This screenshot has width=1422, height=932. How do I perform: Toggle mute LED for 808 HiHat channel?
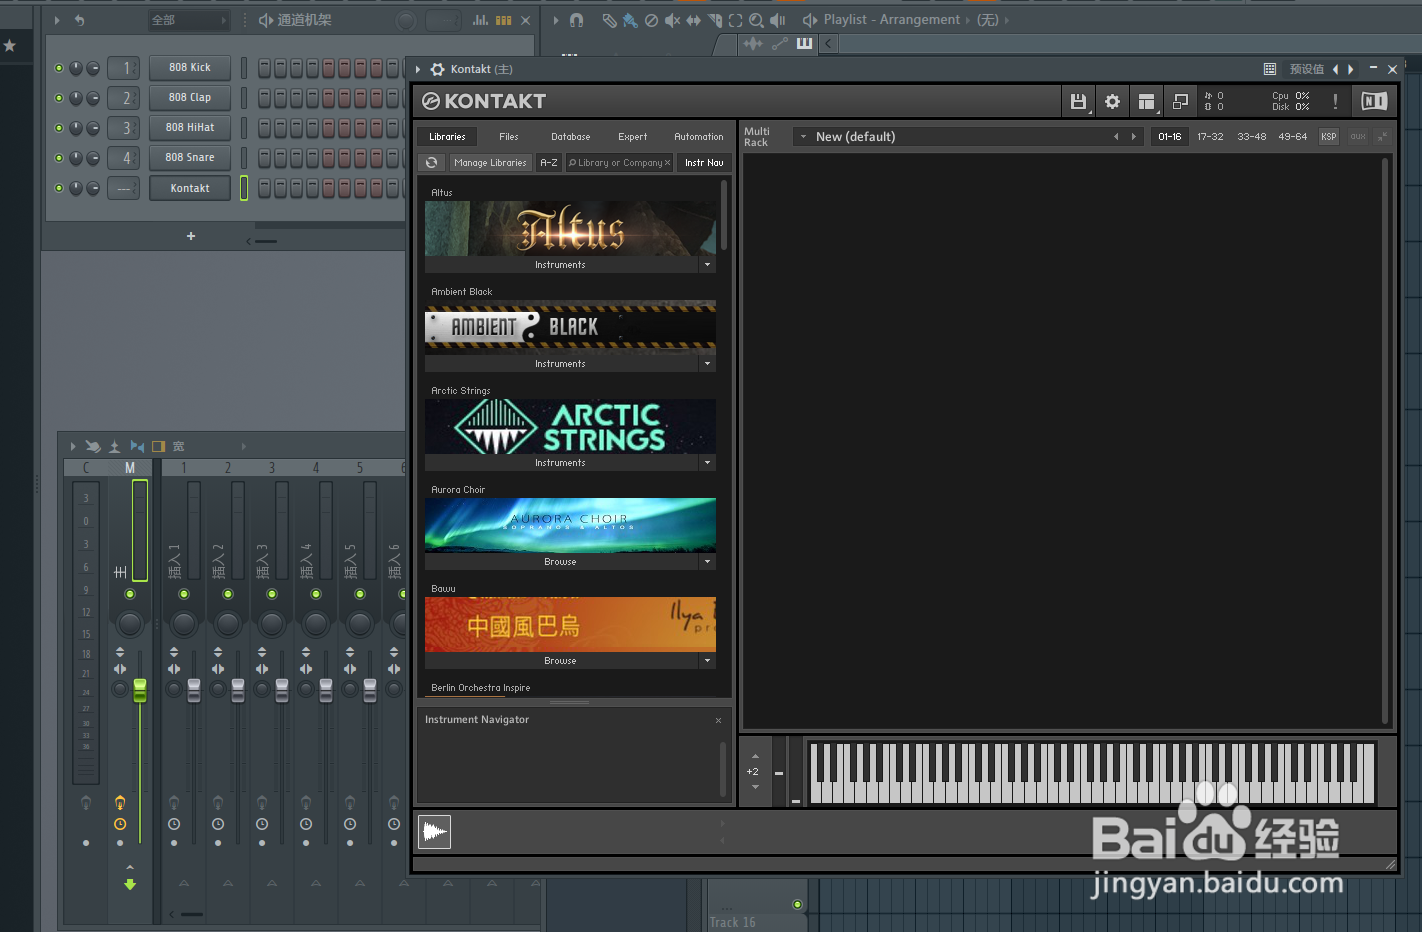tap(59, 128)
